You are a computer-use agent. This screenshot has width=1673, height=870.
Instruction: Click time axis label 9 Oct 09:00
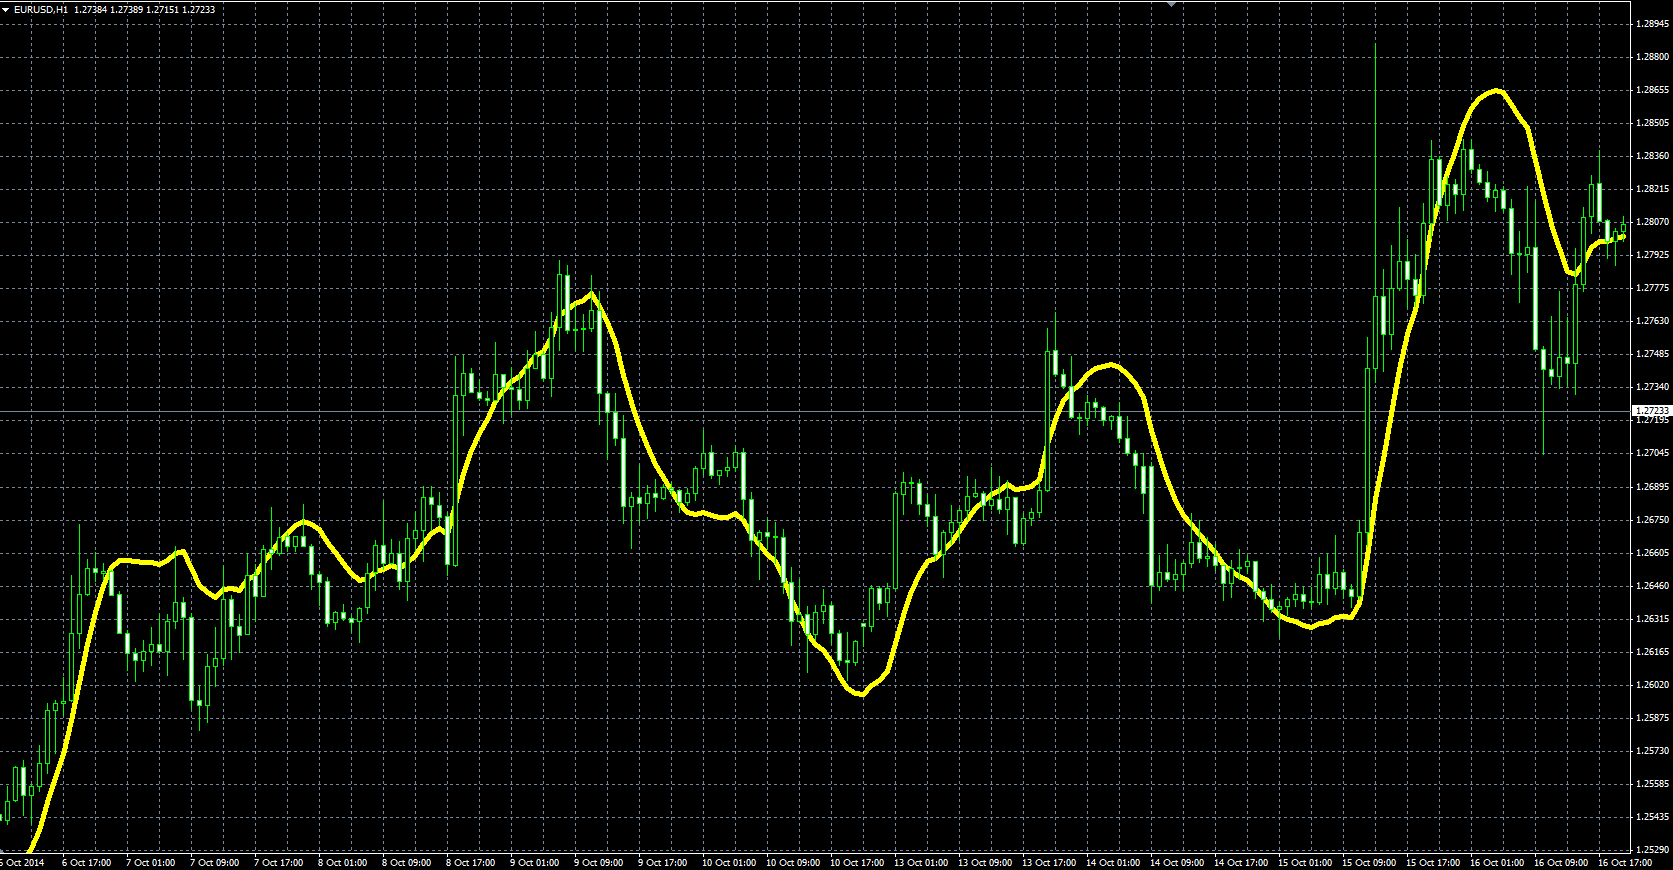599,862
